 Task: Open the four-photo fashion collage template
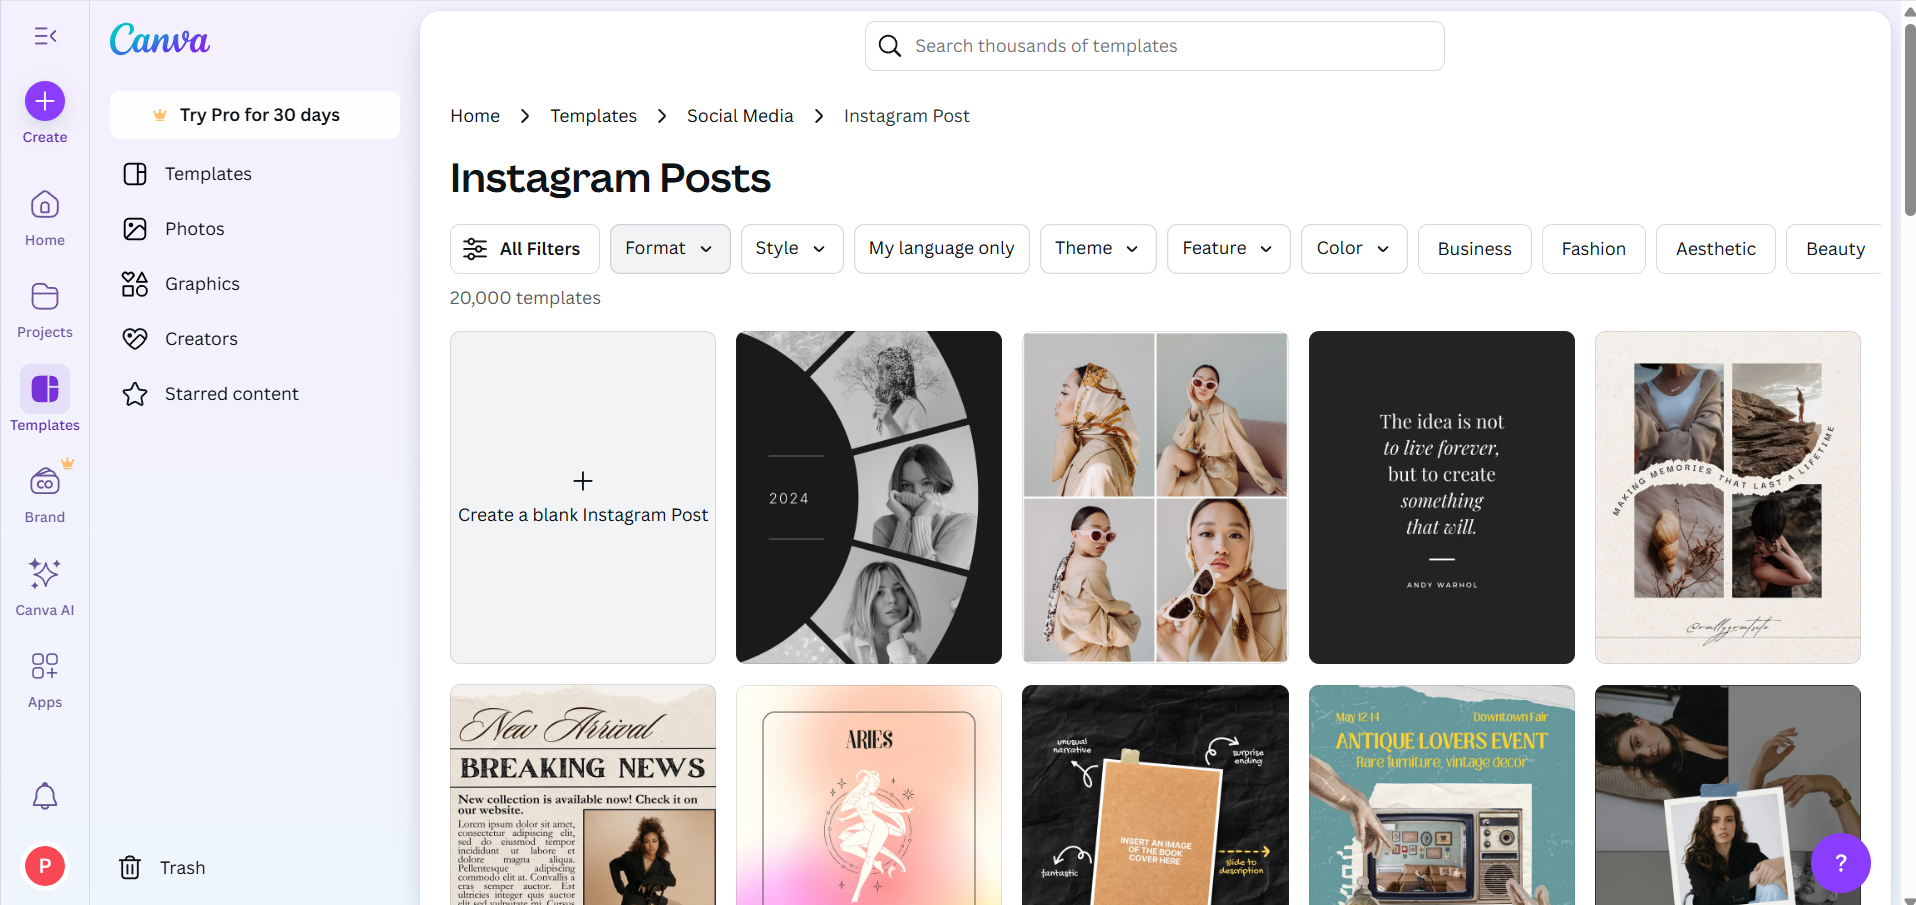coord(1155,497)
